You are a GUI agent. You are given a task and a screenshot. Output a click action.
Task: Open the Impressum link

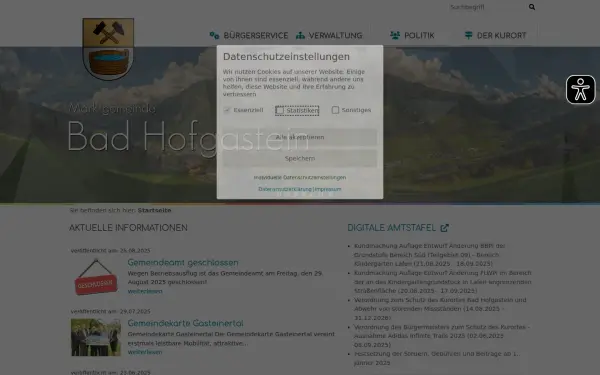328,189
